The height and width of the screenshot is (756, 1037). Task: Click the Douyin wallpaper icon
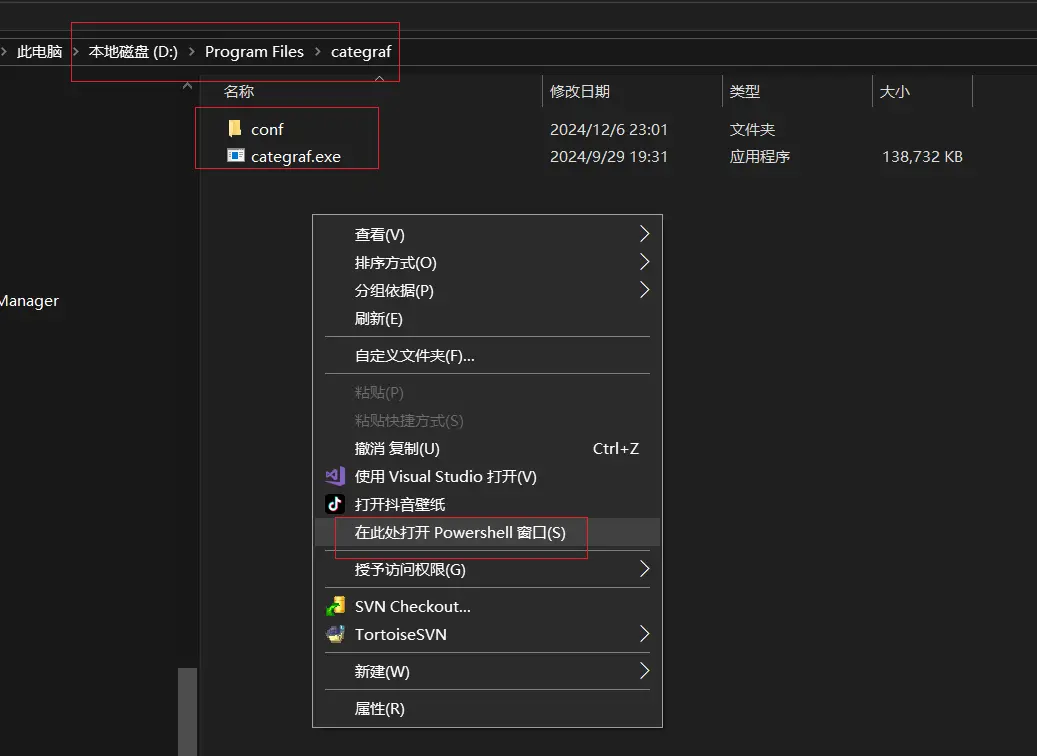335,505
